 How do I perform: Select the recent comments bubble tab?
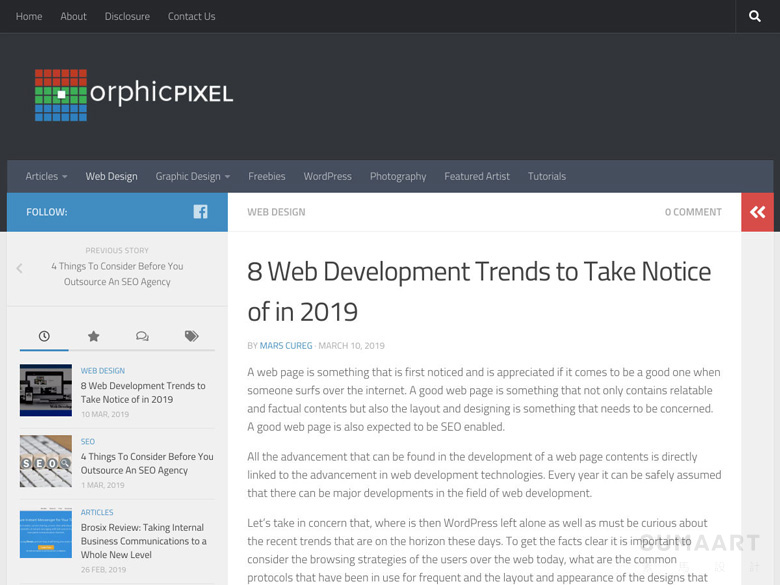point(142,336)
